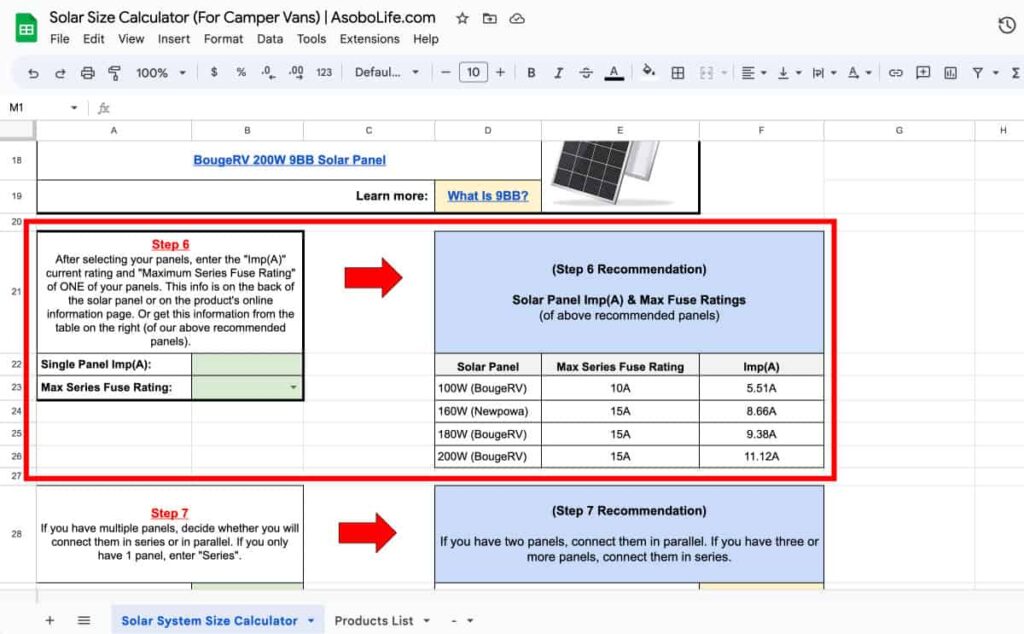Increase font size with plus button
The width and height of the screenshot is (1024, 634).
pyautogui.click(x=500, y=72)
